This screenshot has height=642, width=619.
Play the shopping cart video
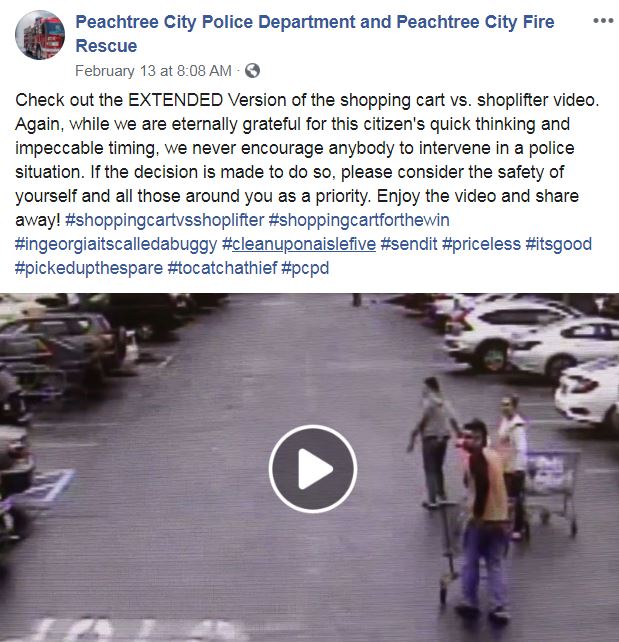pos(313,469)
